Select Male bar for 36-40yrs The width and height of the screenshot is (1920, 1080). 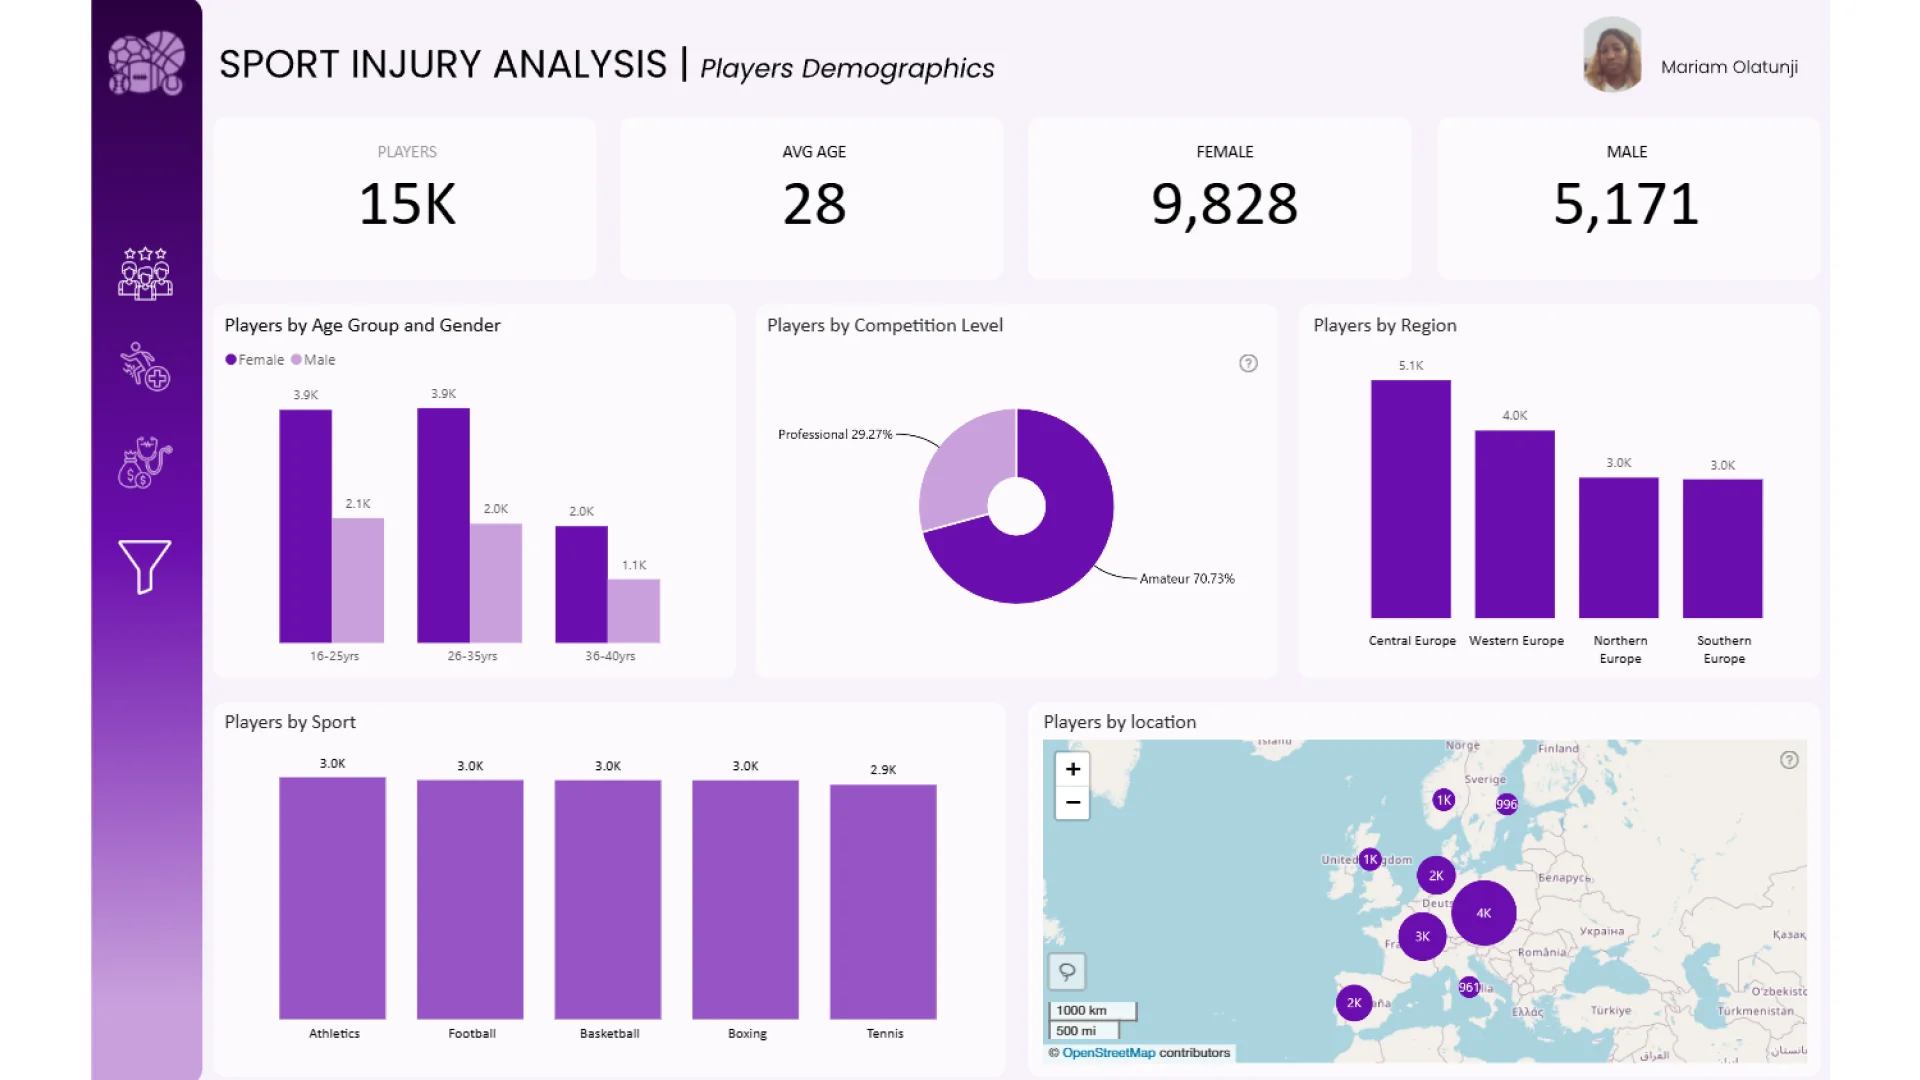[x=634, y=611]
